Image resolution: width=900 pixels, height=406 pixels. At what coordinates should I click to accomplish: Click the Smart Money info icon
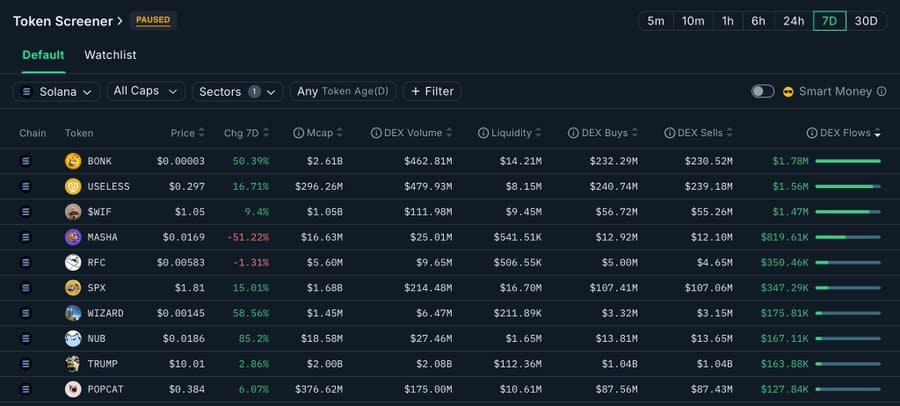tap(881, 91)
